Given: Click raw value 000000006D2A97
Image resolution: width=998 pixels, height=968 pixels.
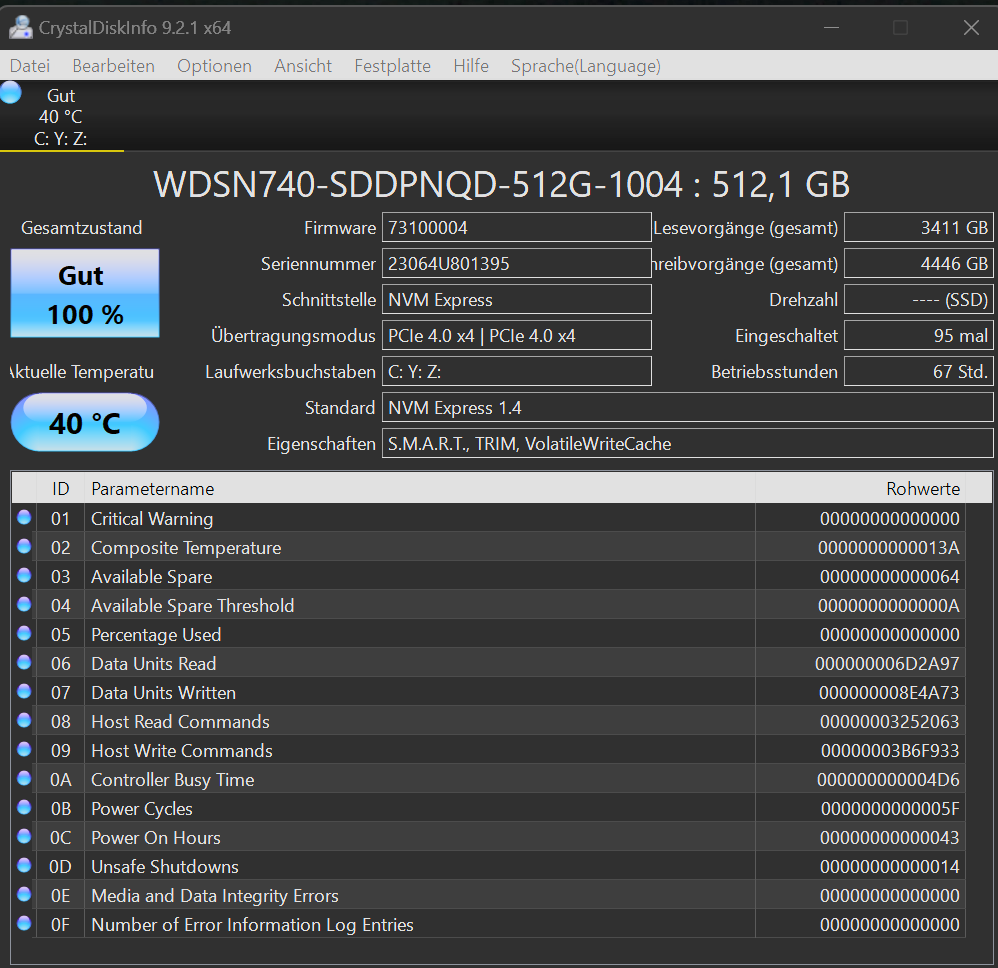Looking at the screenshot, I should [887, 664].
